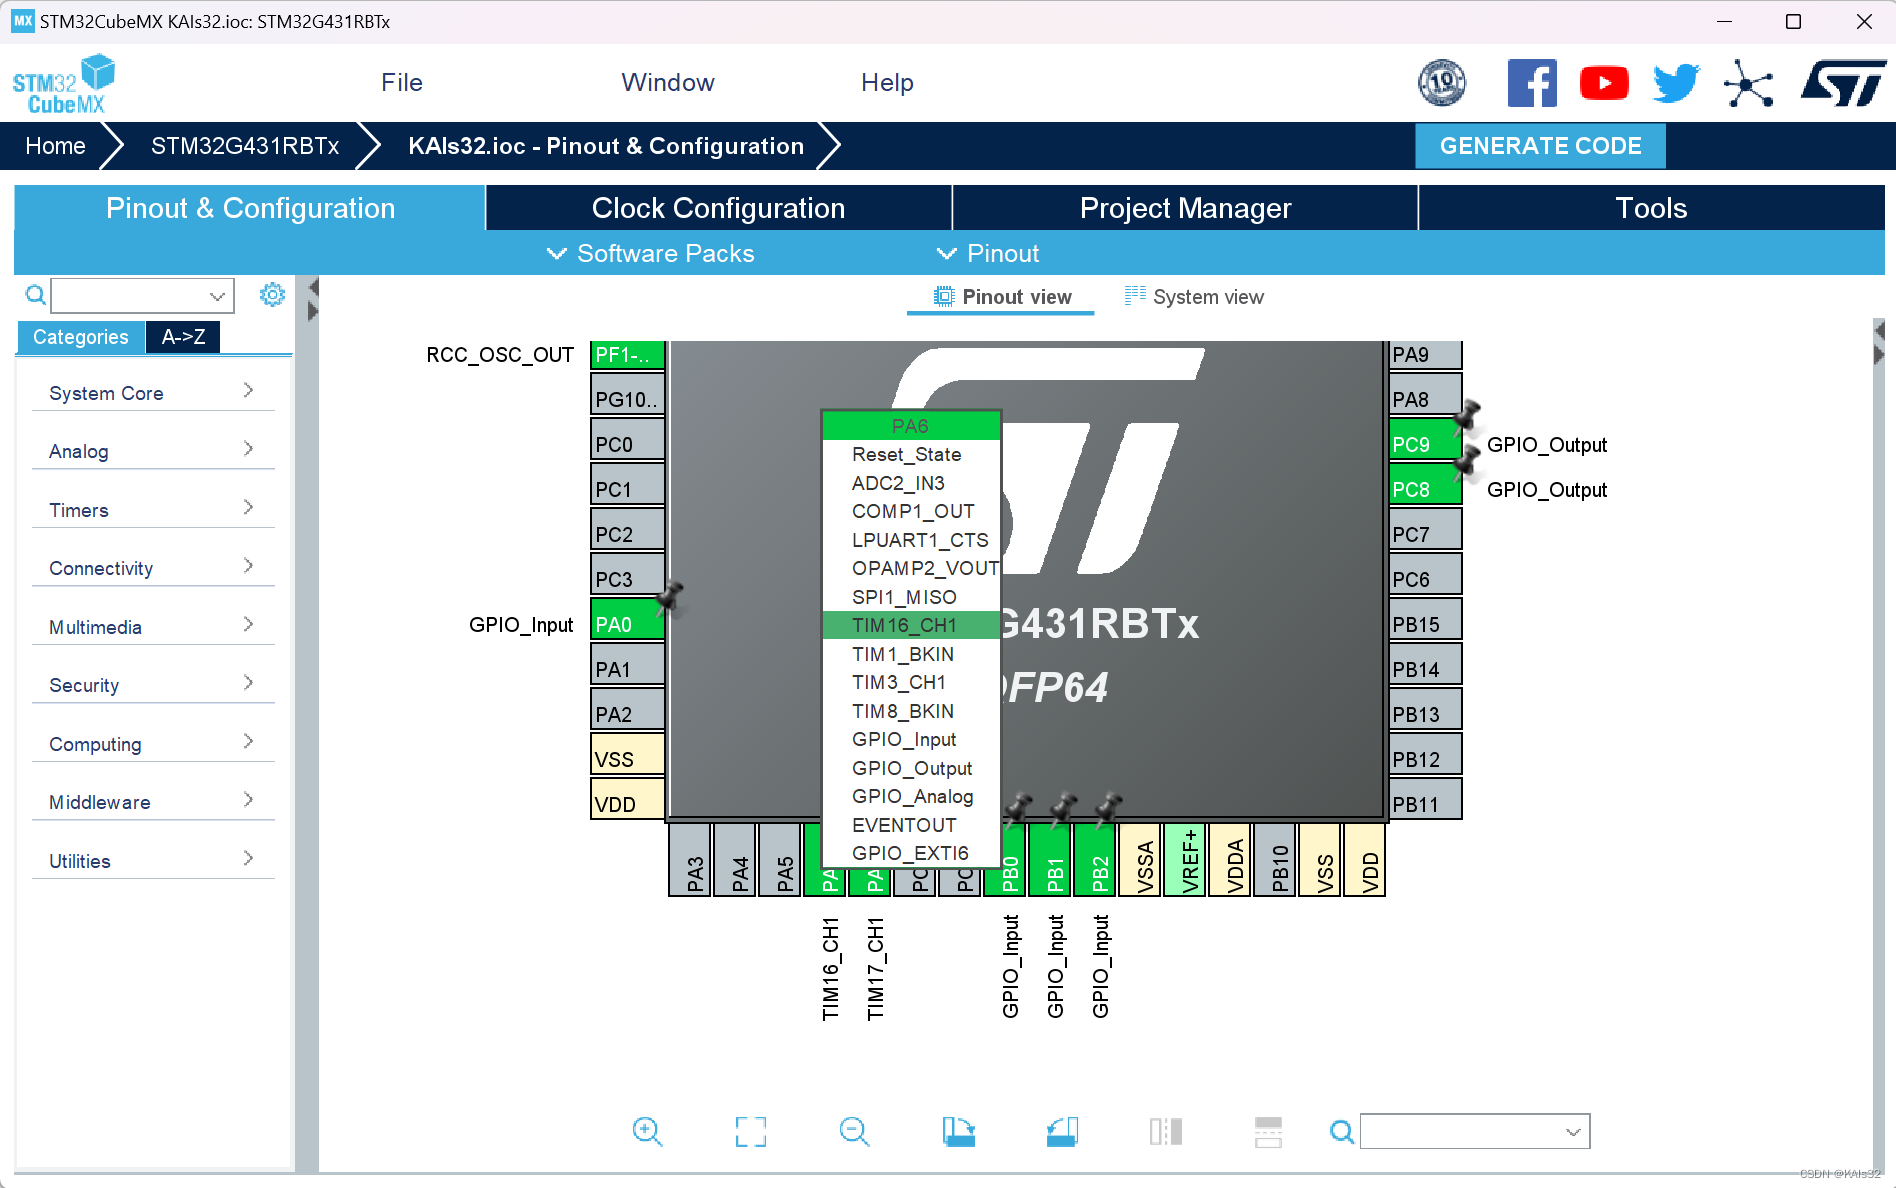The width and height of the screenshot is (1896, 1188).
Task: Expand the Utilities category
Action: (153, 860)
